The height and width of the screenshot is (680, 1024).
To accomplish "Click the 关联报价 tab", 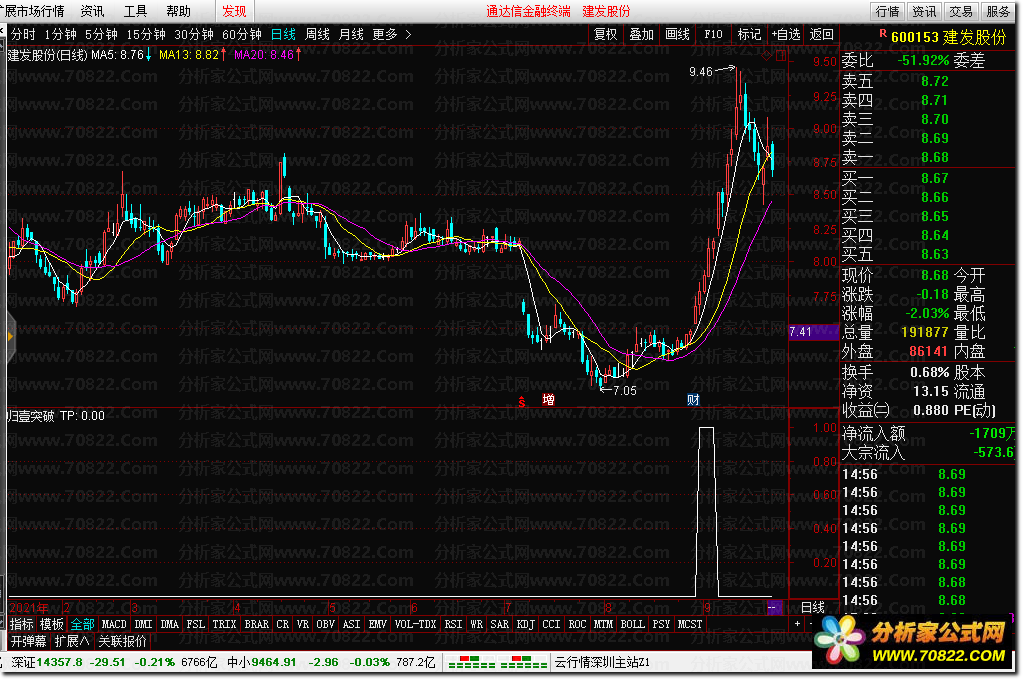I will pyautogui.click(x=122, y=641).
